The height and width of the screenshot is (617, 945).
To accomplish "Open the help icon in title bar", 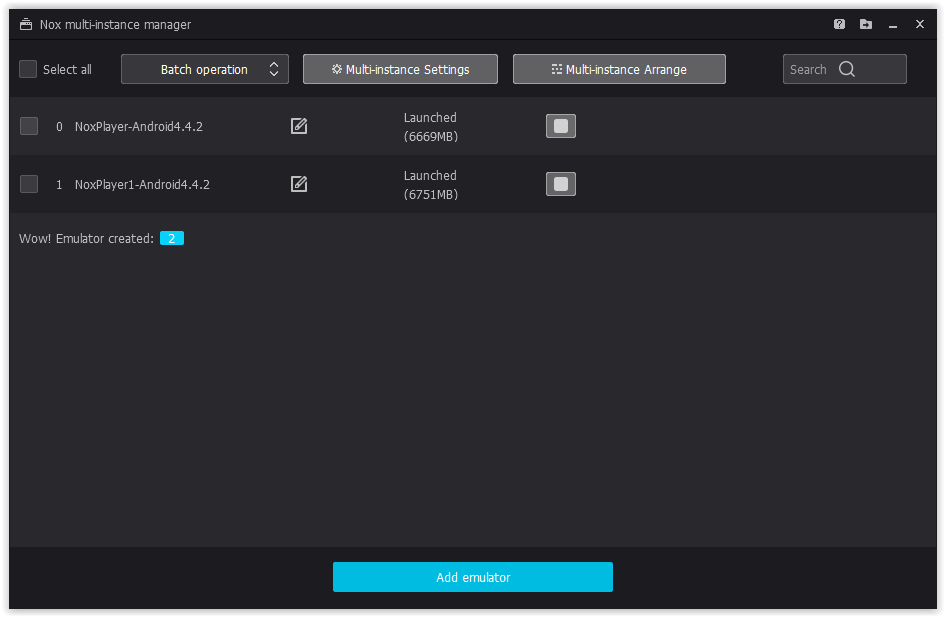I will pyautogui.click(x=839, y=24).
